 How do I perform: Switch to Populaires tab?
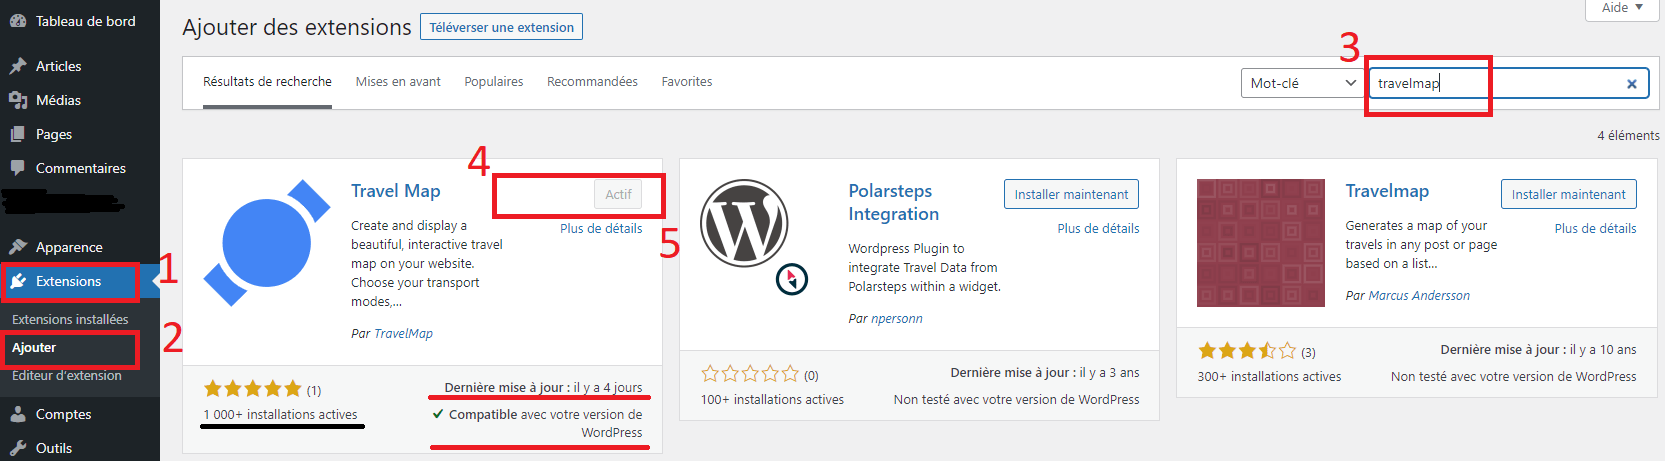[x=494, y=82]
